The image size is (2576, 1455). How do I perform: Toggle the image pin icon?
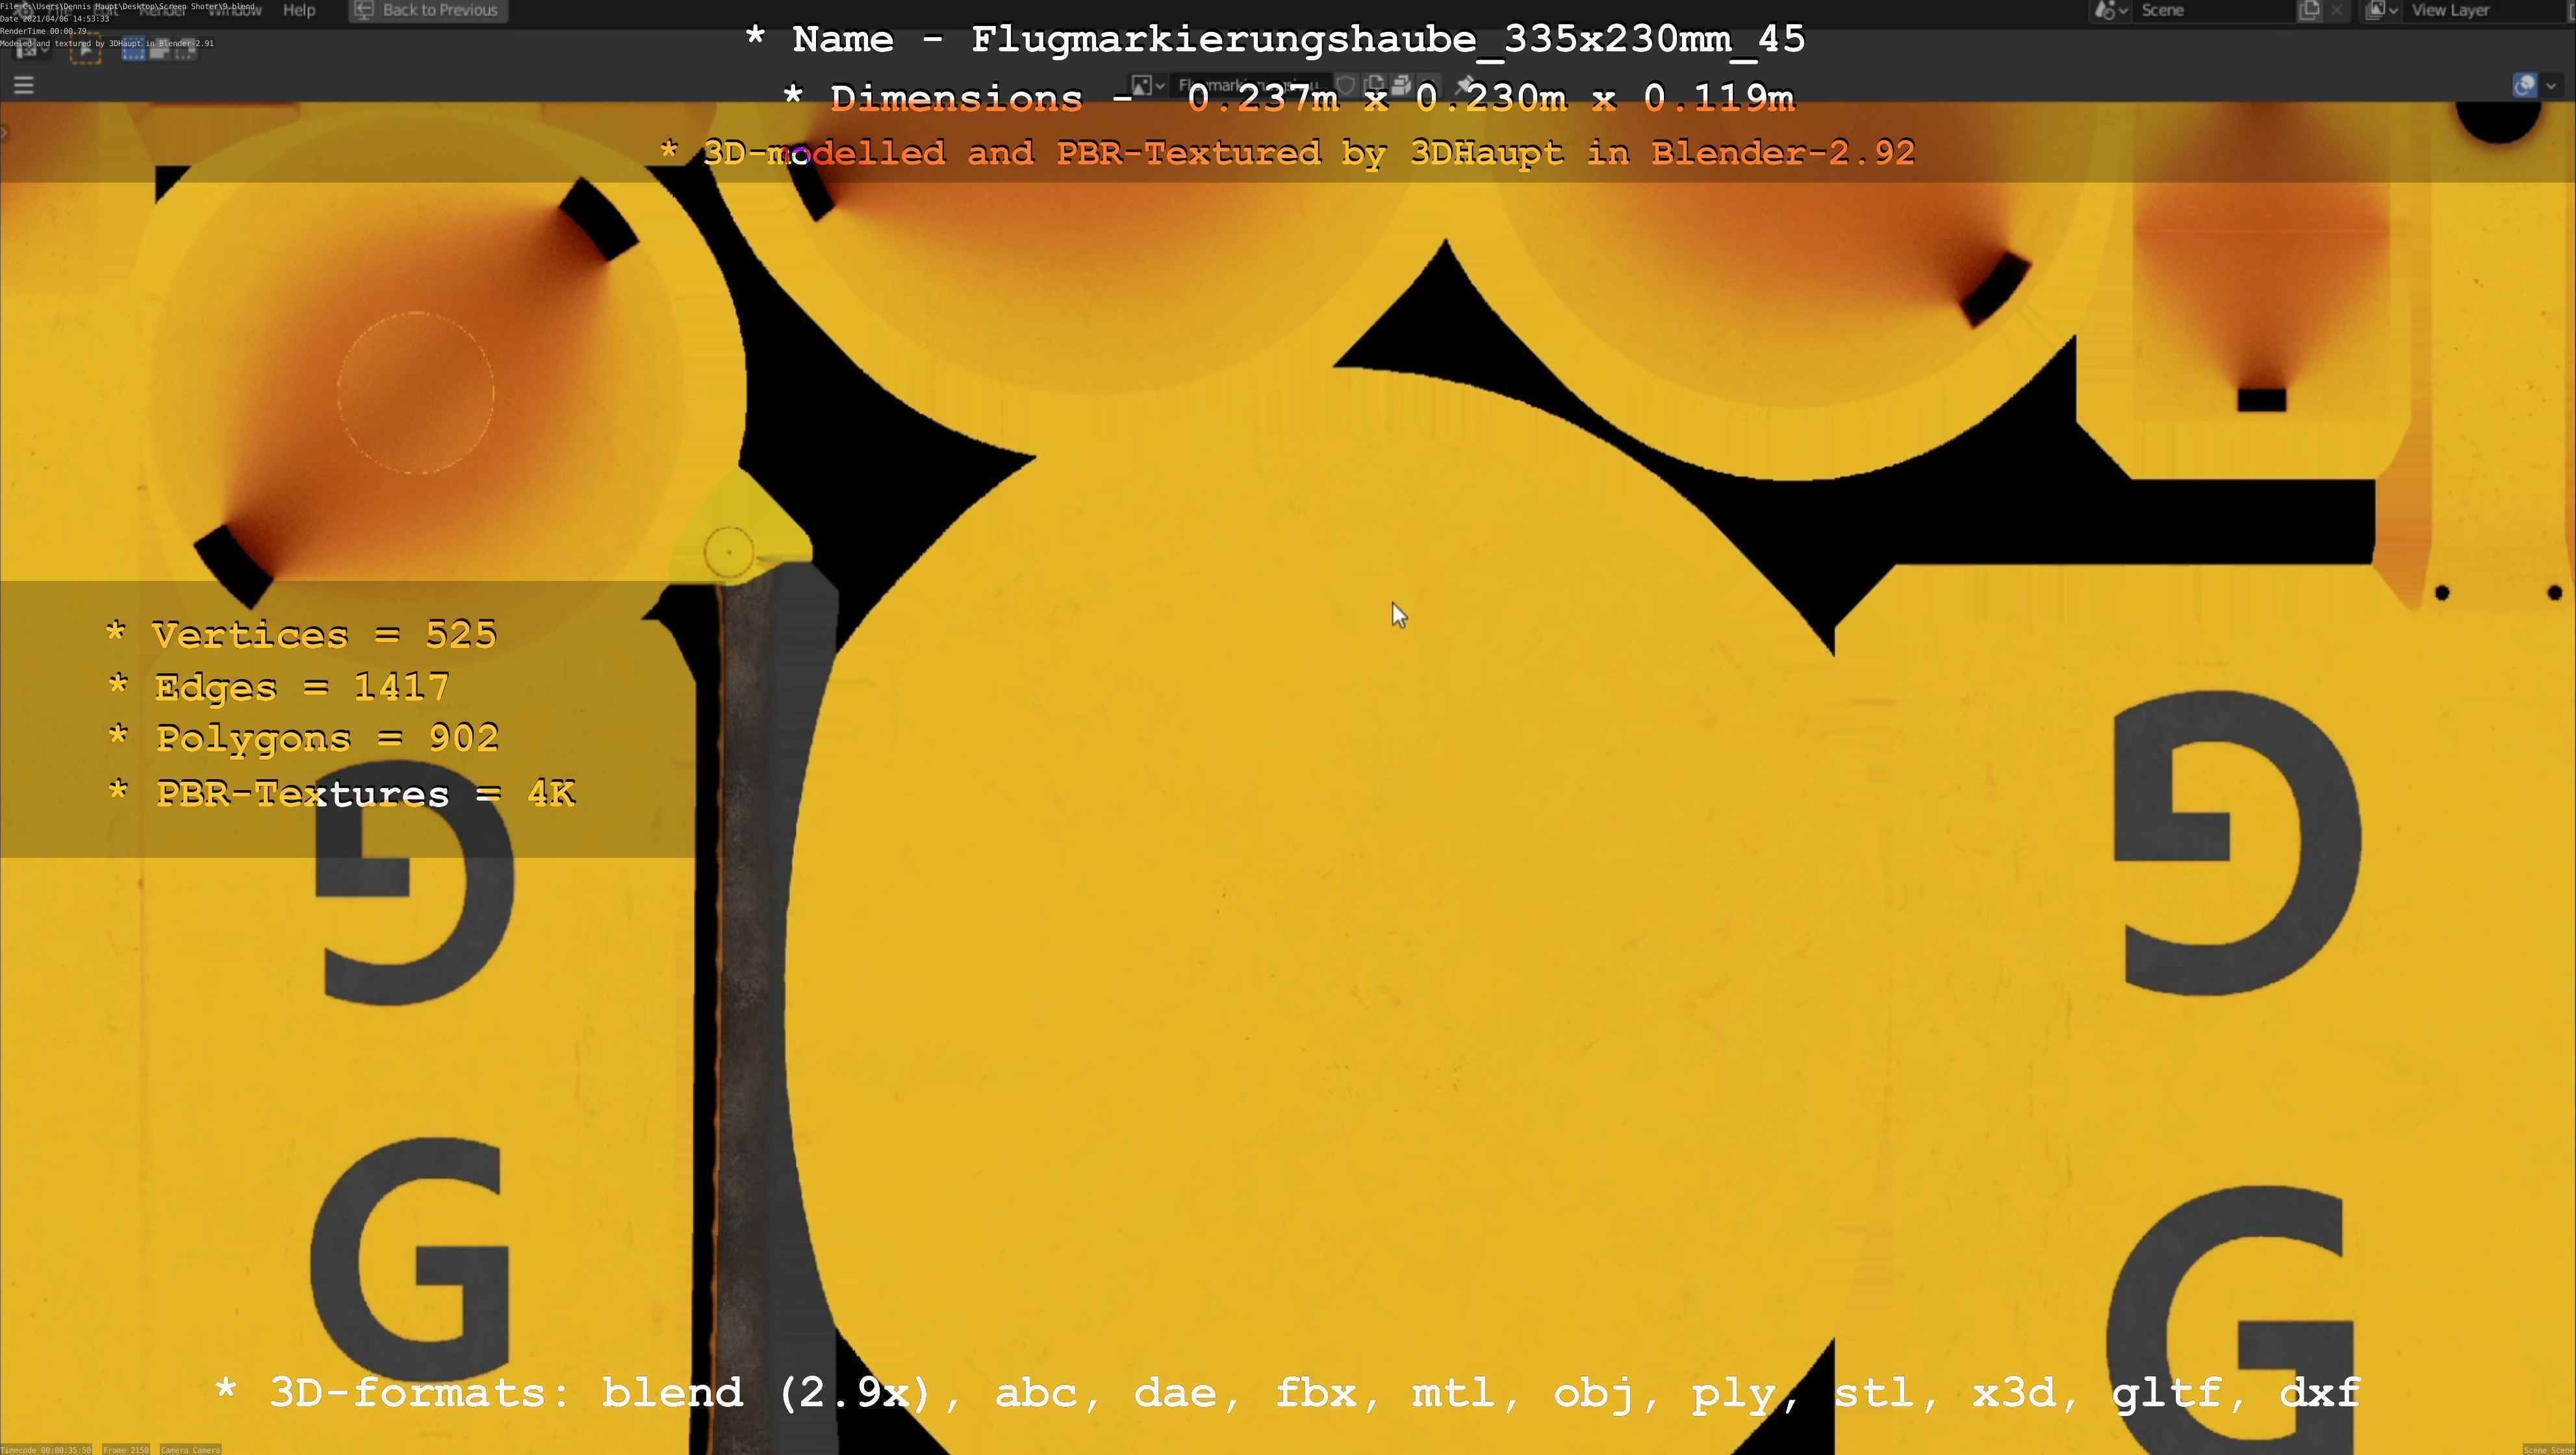point(1465,86)
